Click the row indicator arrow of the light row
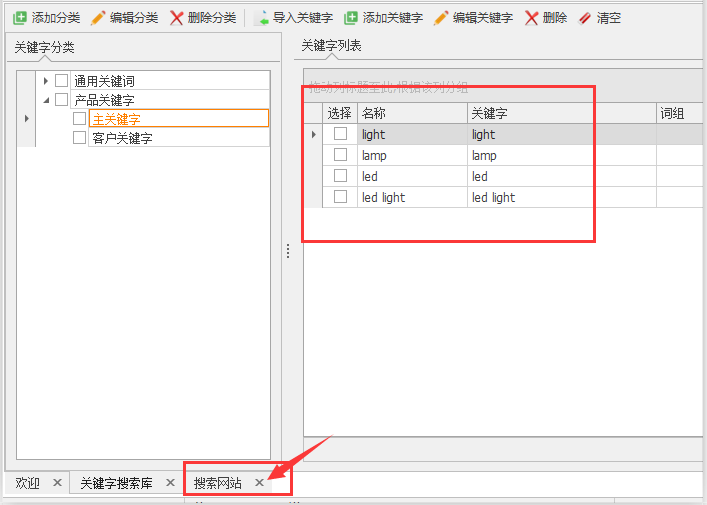This screenshot has width=707, height=505. 314,134
